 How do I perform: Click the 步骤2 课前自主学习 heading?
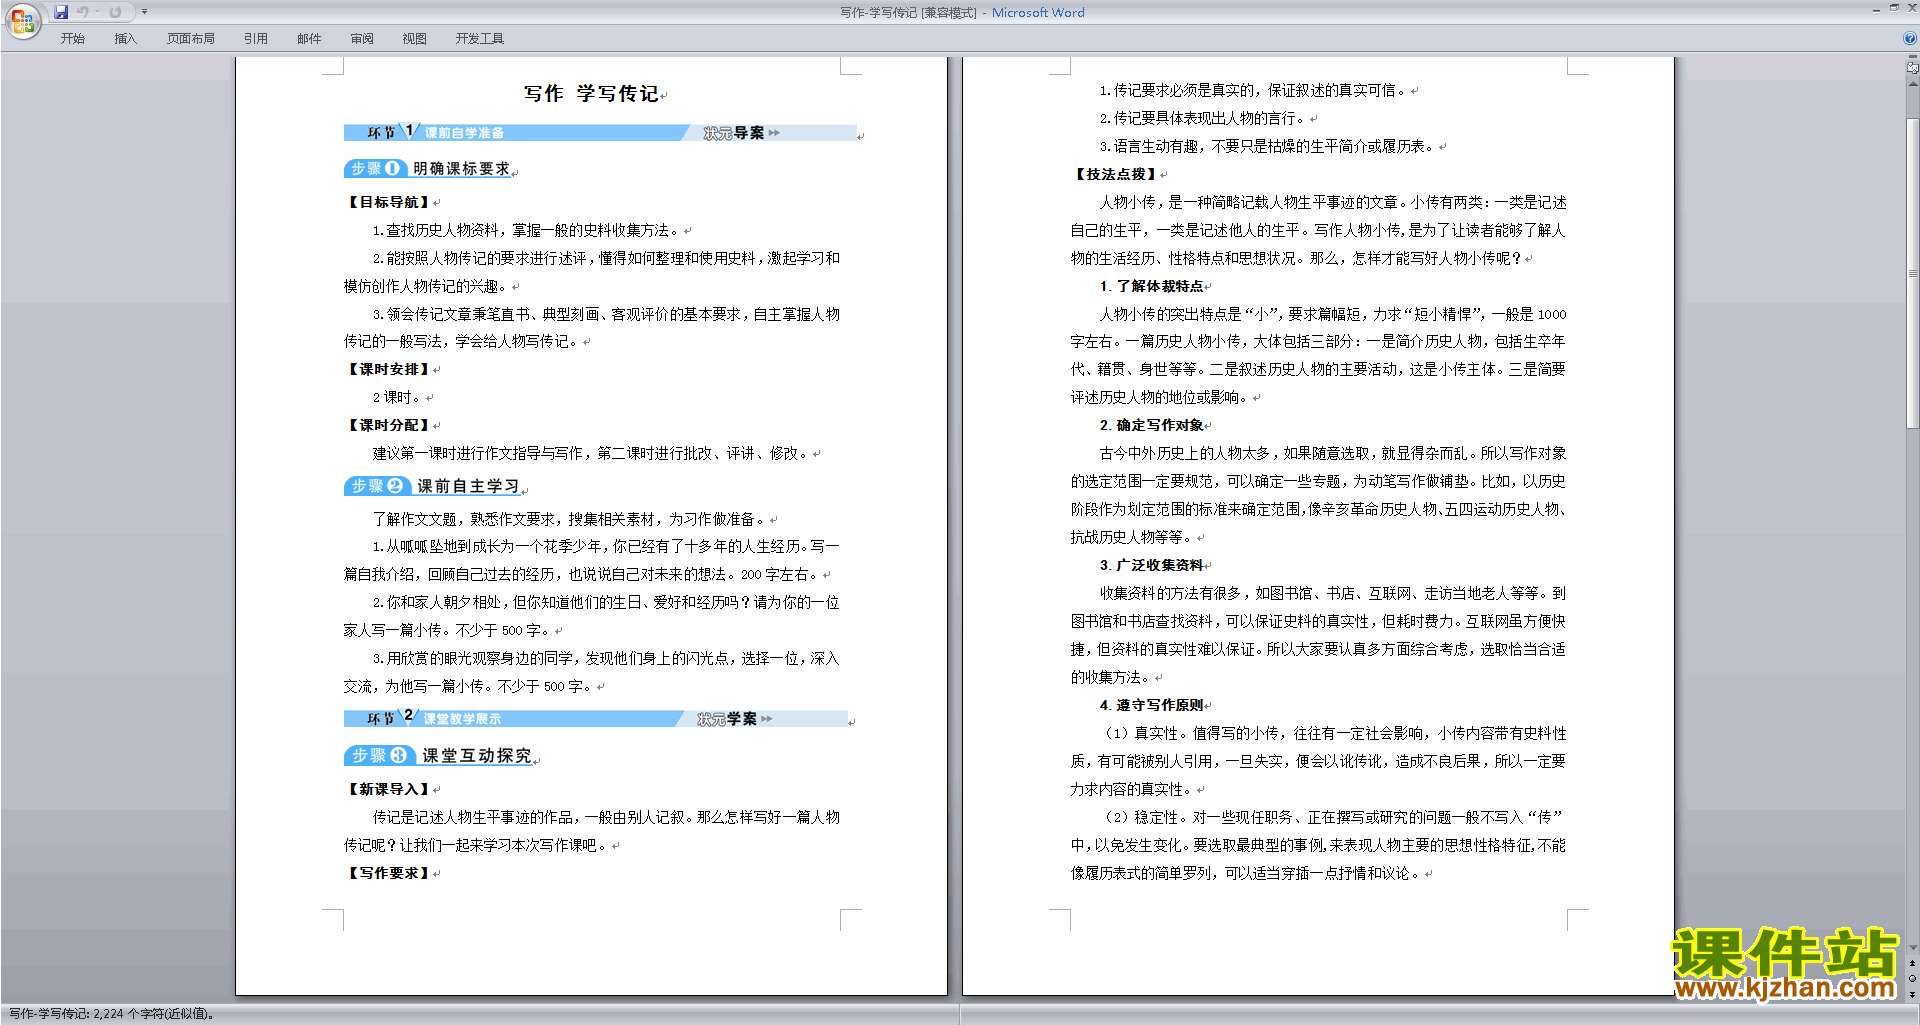coord(433,486)
